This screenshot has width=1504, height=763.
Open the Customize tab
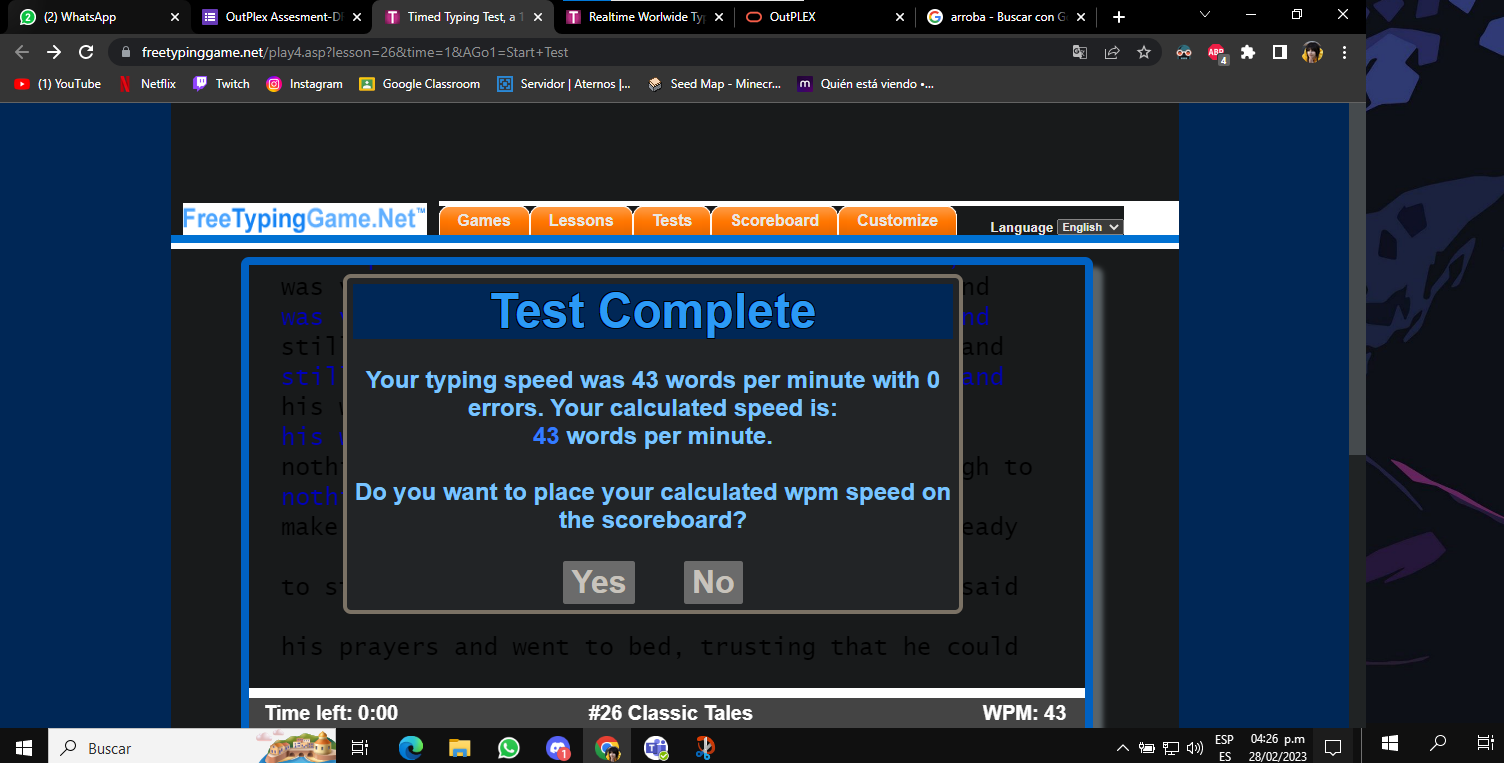tap(897, 220)
